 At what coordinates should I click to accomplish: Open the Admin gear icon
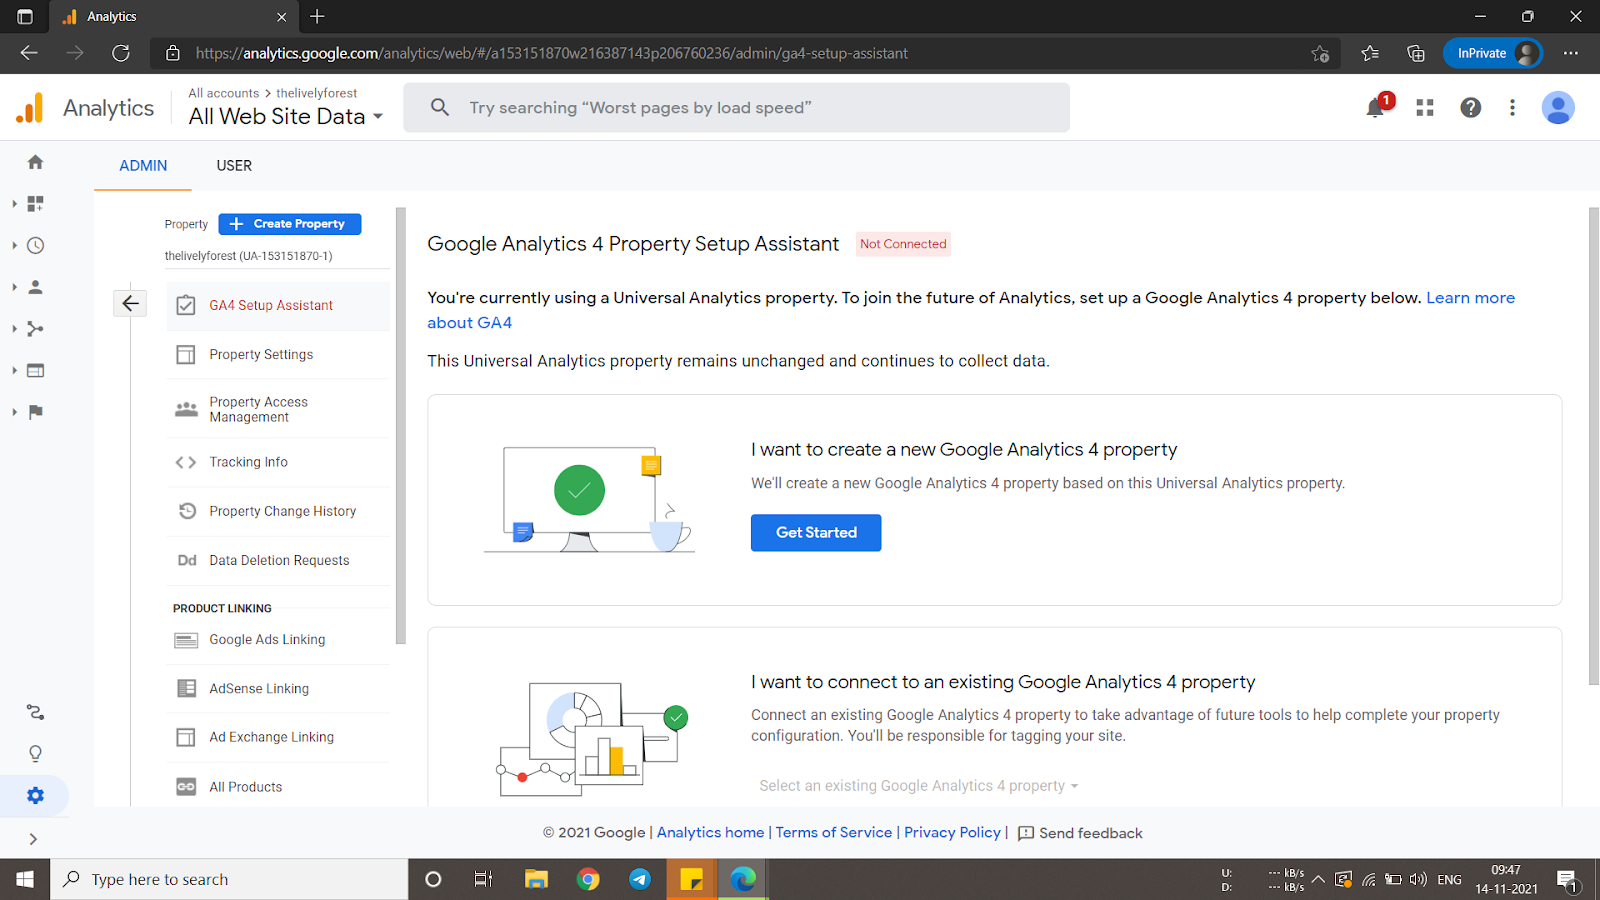[36, 796]
